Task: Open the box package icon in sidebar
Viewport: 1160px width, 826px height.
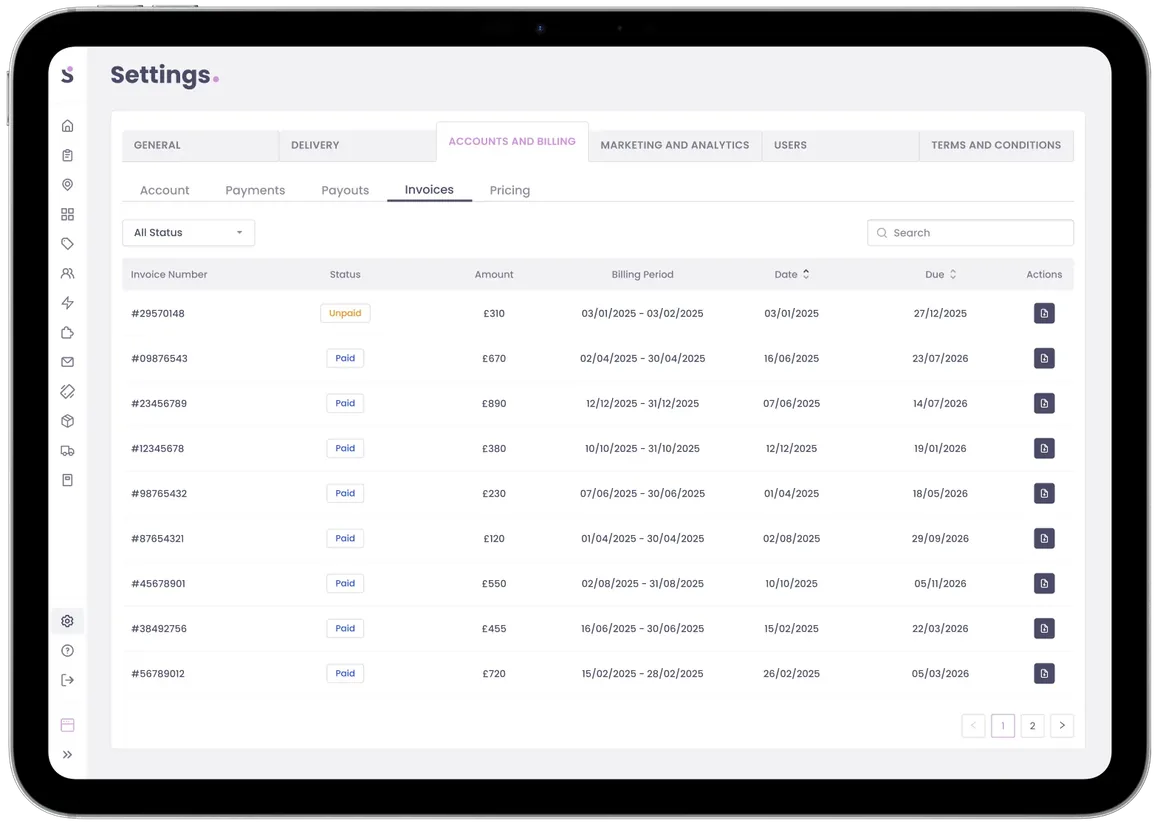Action: pyautogui.click(x=67, y=422)
